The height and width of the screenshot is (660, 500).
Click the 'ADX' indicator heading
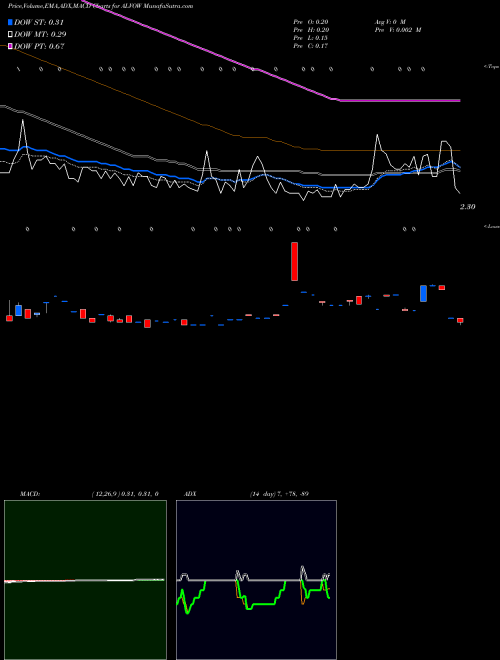[x=190, y=493]
